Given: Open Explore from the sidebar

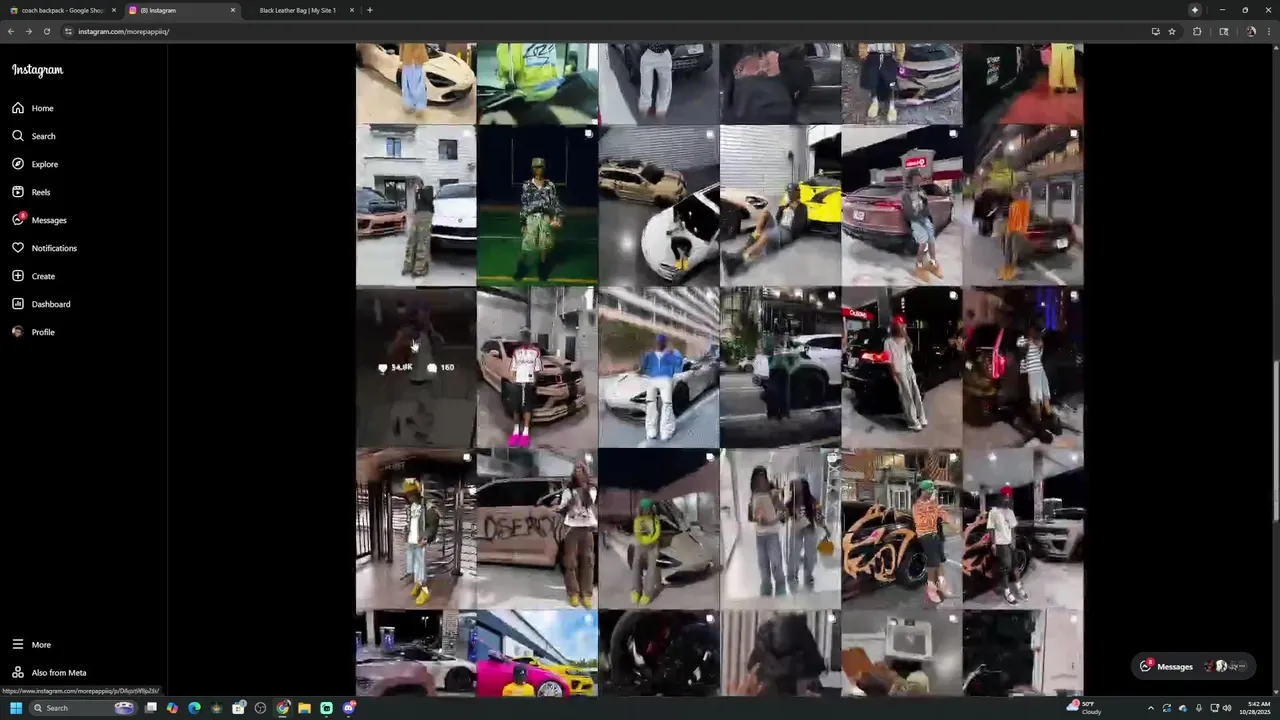Looking at the screenshot, I should coord(35,164).
